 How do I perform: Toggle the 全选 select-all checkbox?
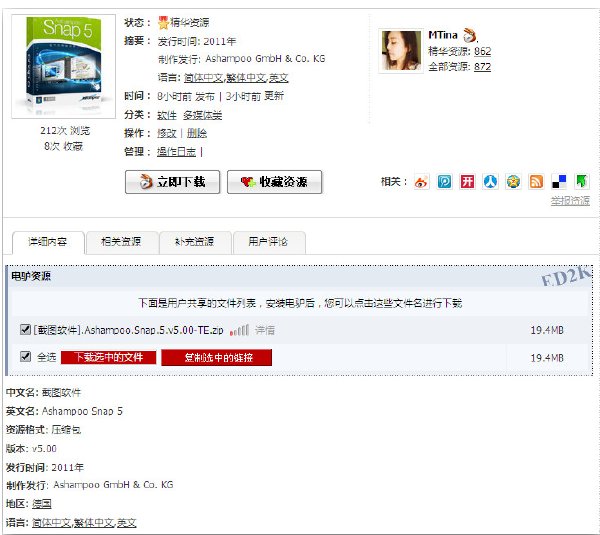25,357
